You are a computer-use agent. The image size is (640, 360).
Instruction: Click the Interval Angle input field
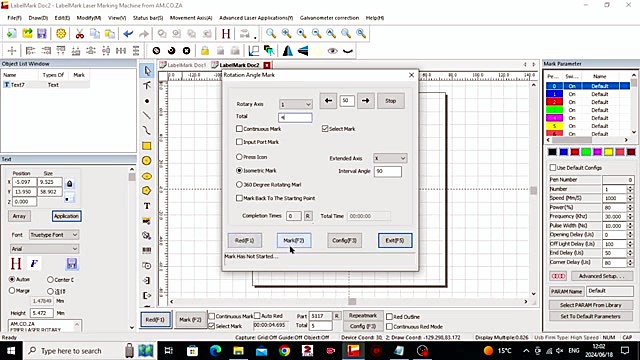coord(388,171)
